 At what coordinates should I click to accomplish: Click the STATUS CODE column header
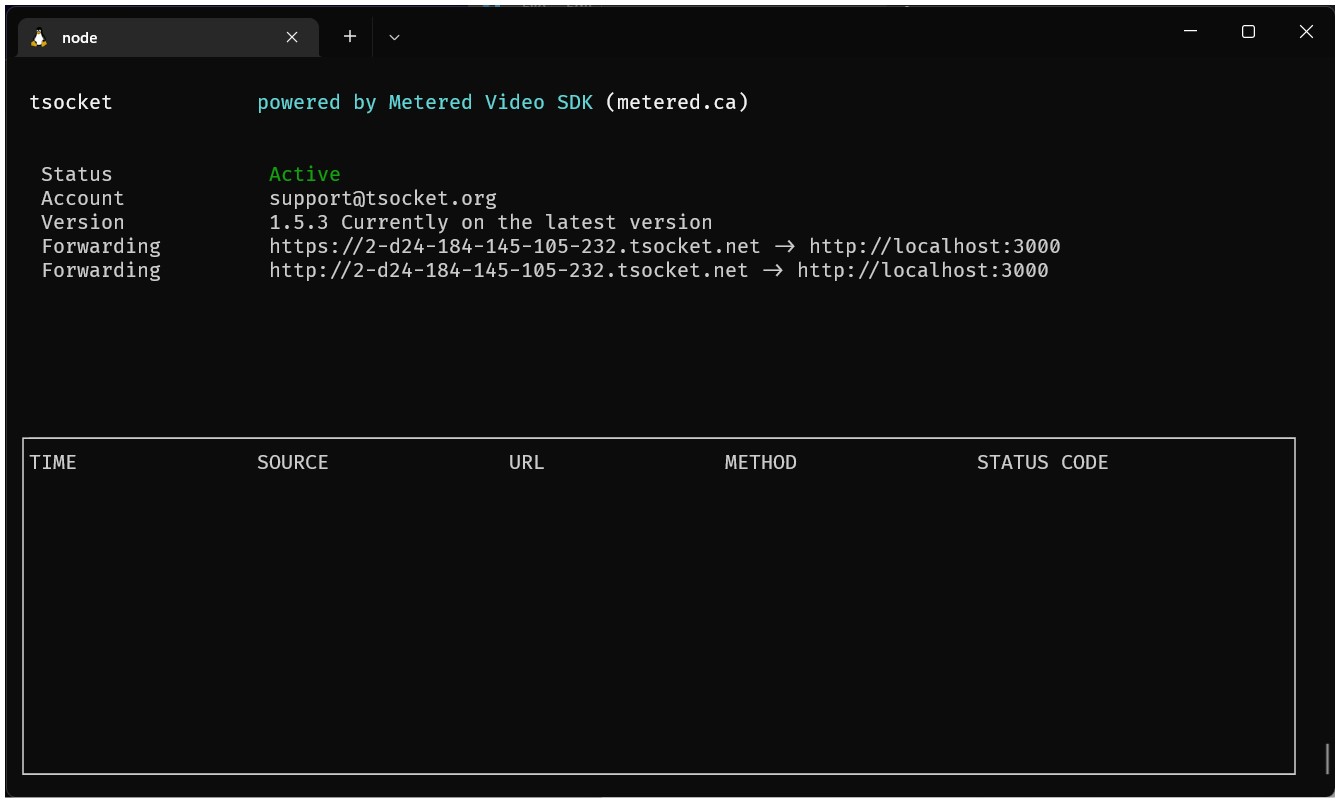1043,462
